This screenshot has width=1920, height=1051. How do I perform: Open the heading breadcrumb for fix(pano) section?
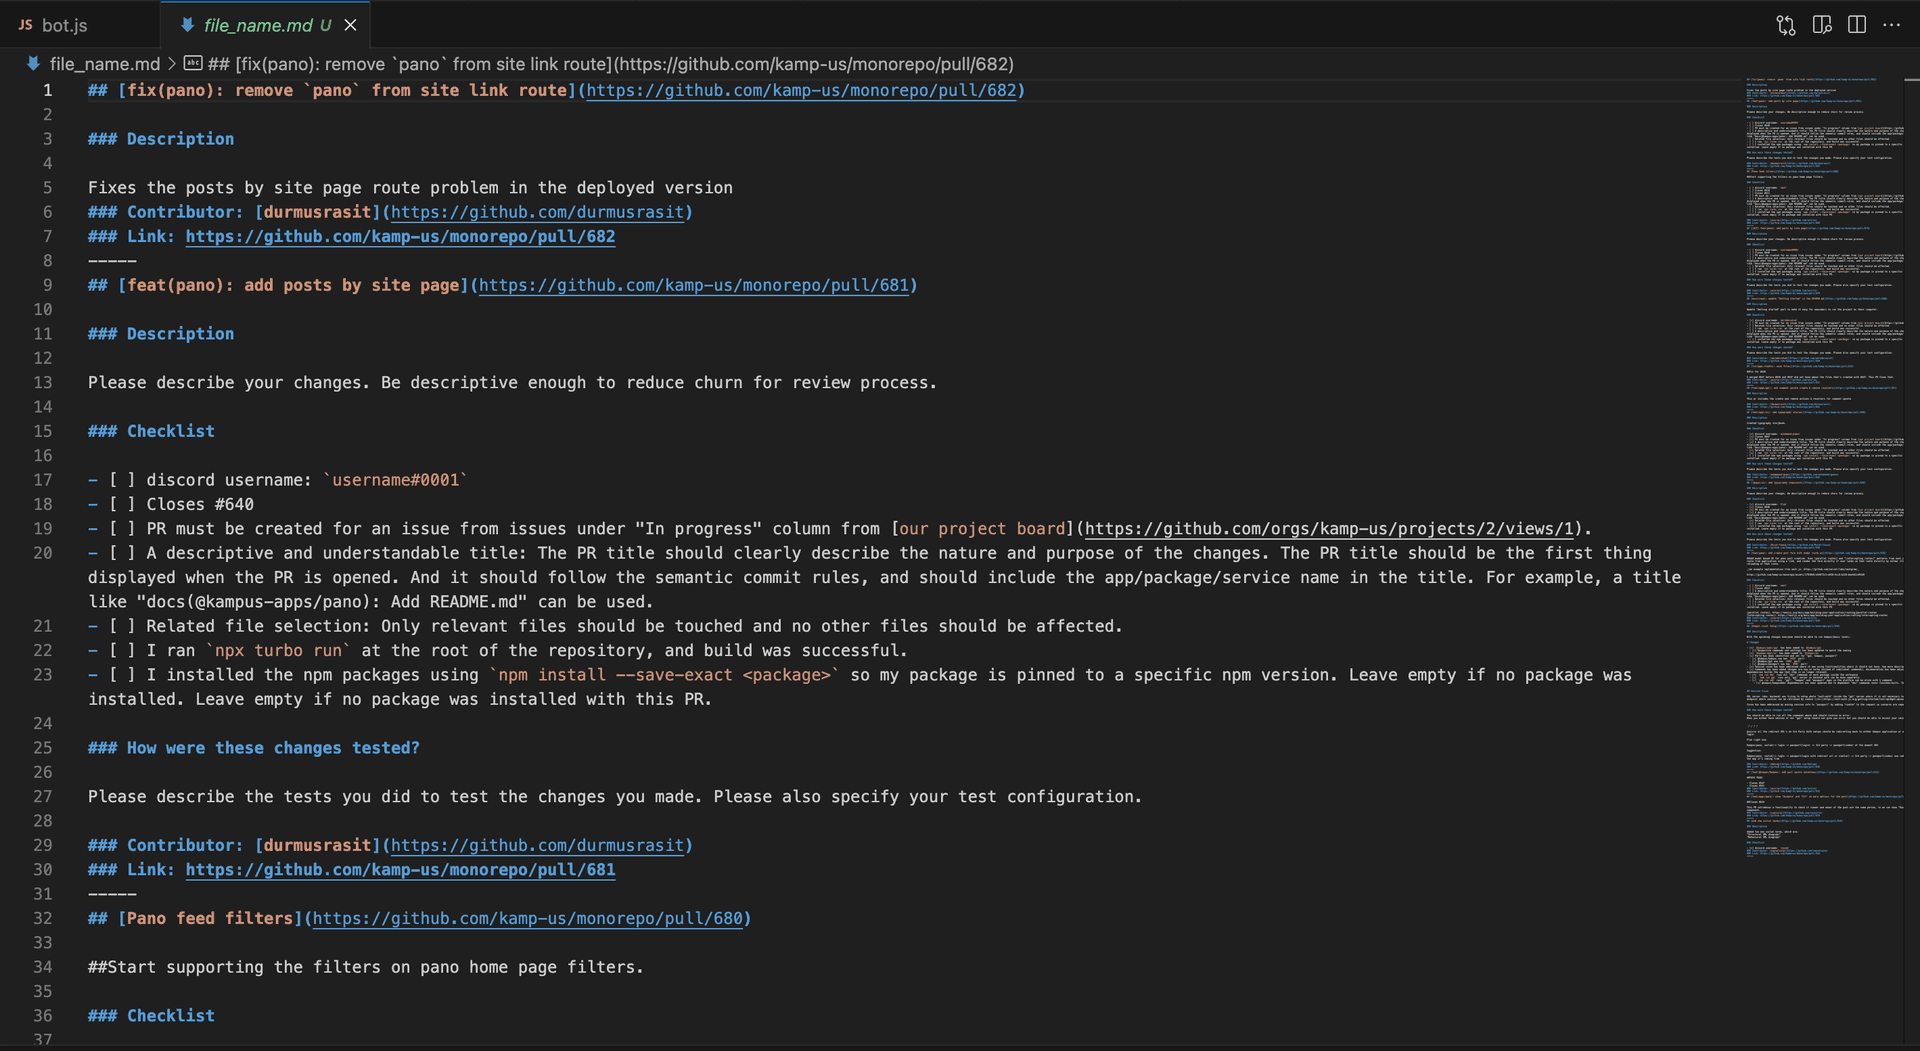pos(610,64)
